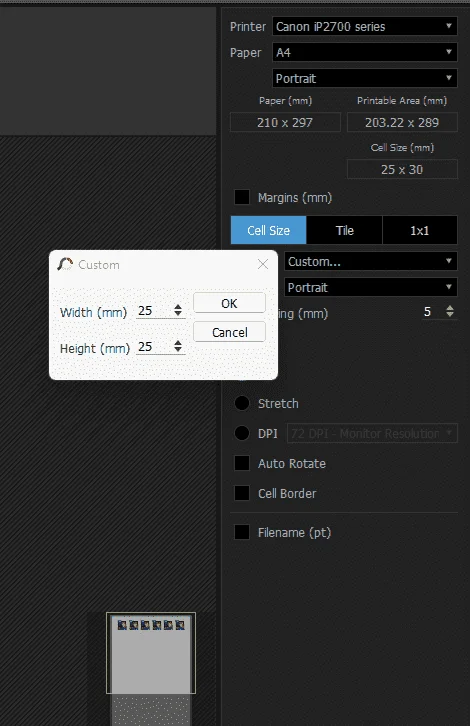470x726 pixels.
Task: Close the Custom dialog with X
Action: click(x=263, y=264)
